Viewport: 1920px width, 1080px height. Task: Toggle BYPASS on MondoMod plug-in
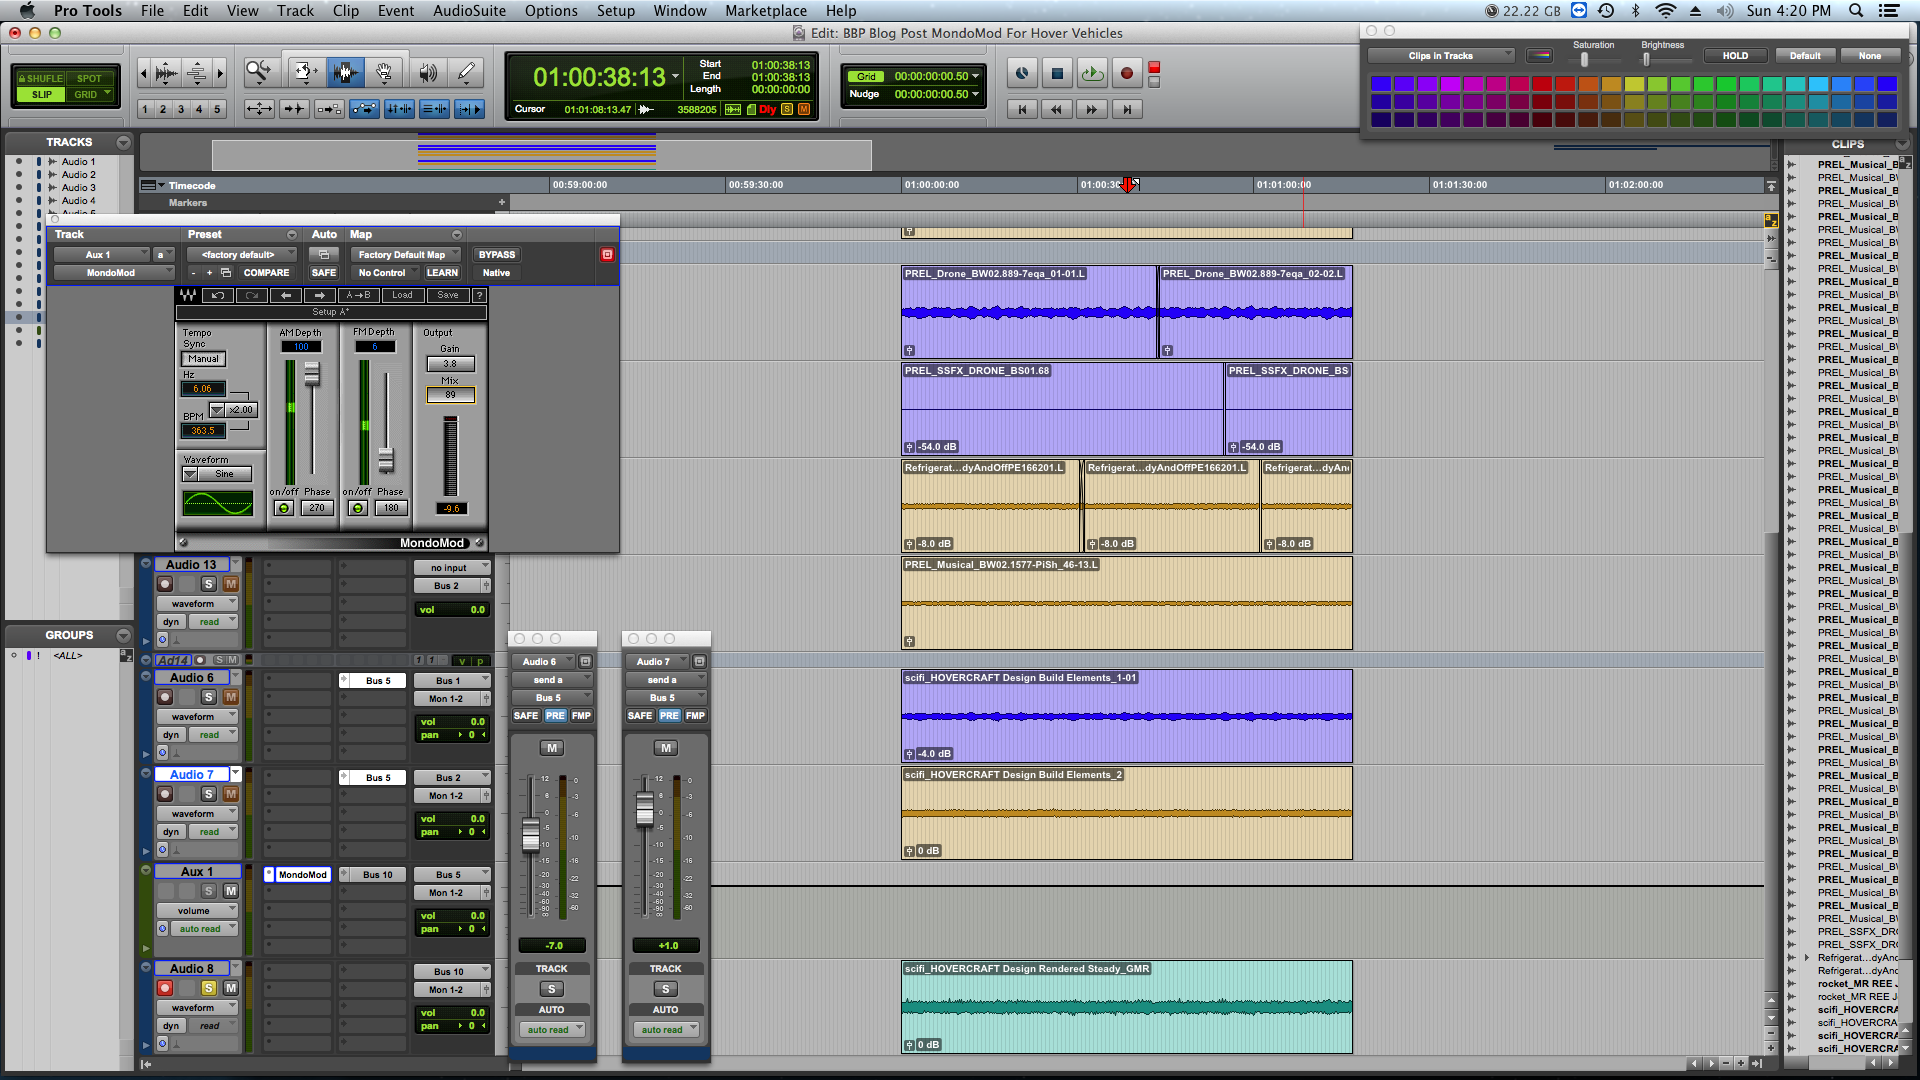click(497, 255)
